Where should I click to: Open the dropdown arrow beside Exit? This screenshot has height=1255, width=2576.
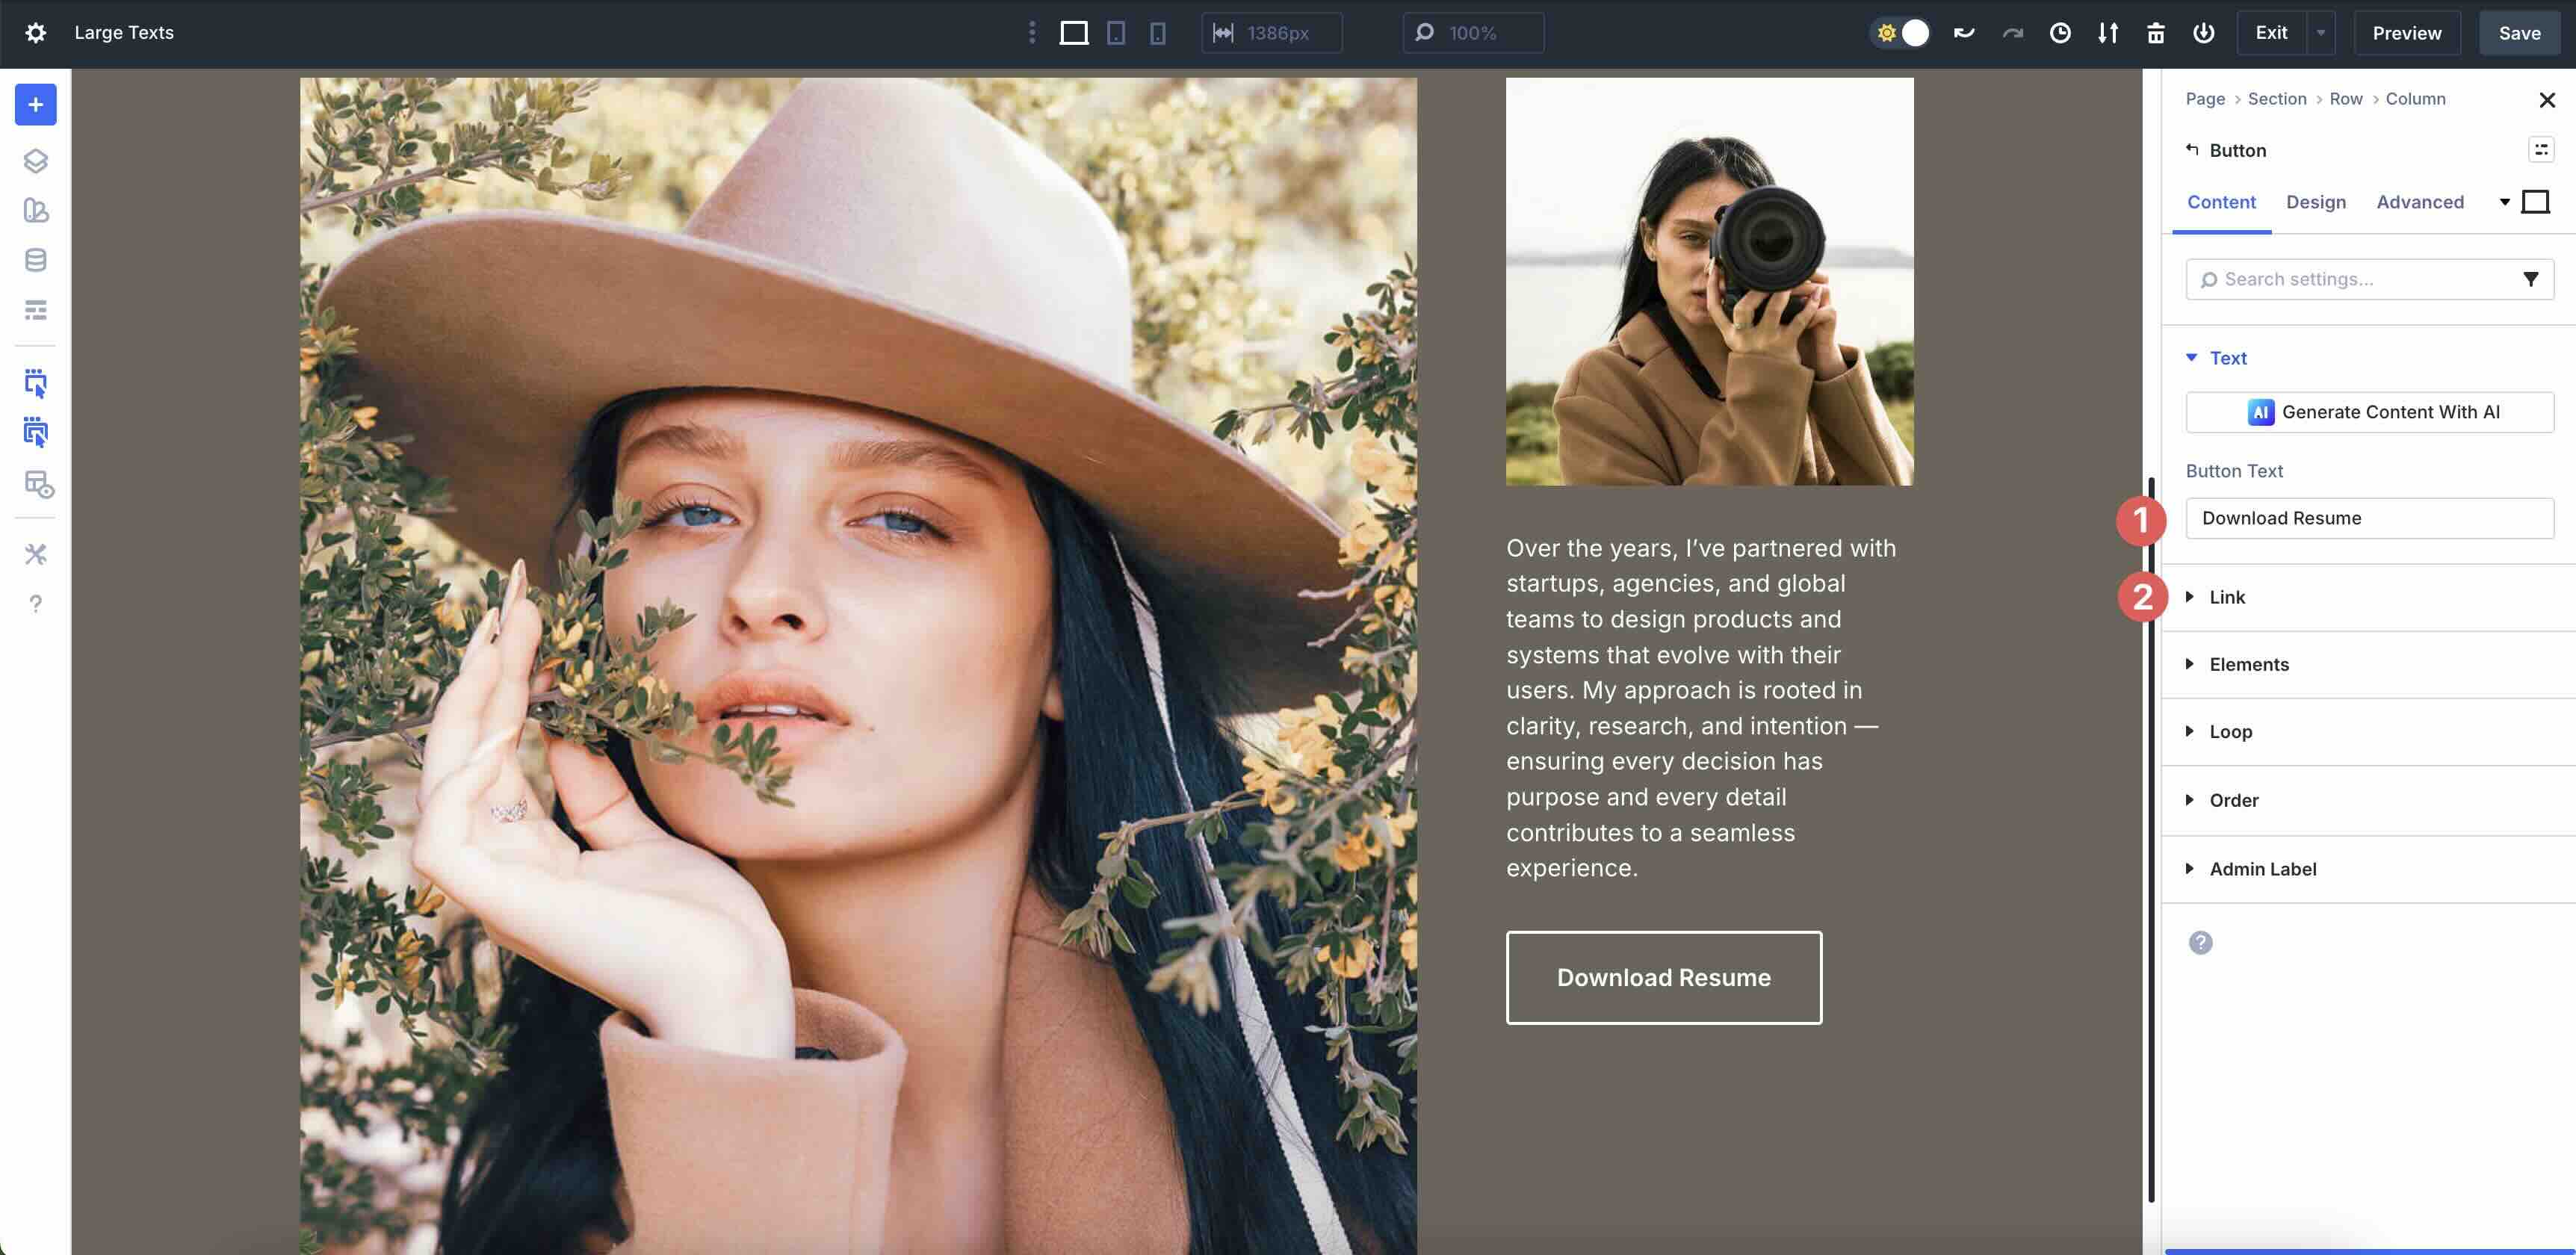[2320, 33]
